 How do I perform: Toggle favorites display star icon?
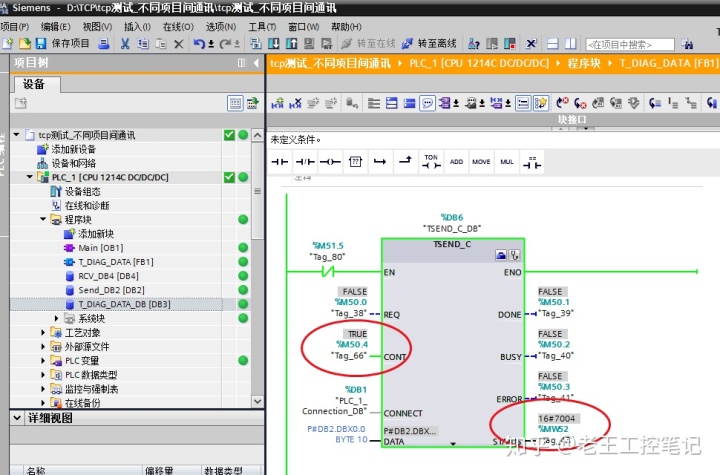click(540, 103)
